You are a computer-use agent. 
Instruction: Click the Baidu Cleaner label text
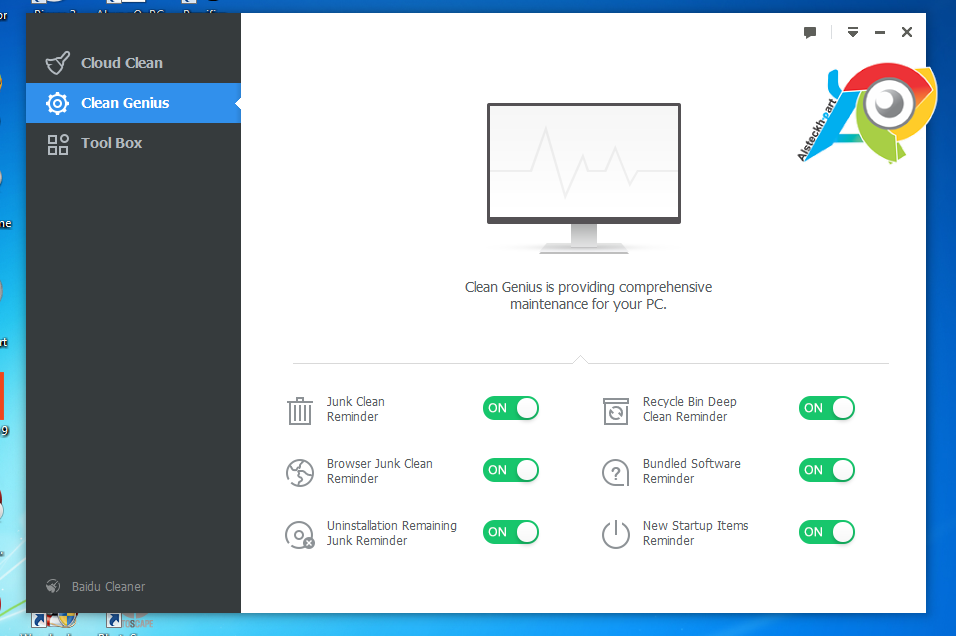pos(109,587)
